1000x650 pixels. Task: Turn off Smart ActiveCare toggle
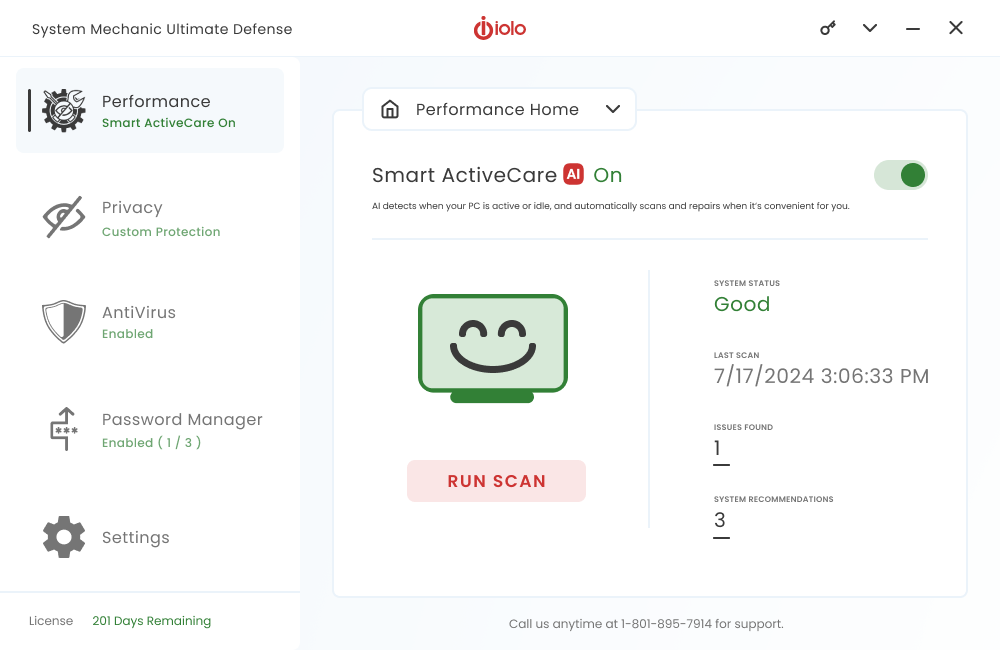(x=901, y=175)
